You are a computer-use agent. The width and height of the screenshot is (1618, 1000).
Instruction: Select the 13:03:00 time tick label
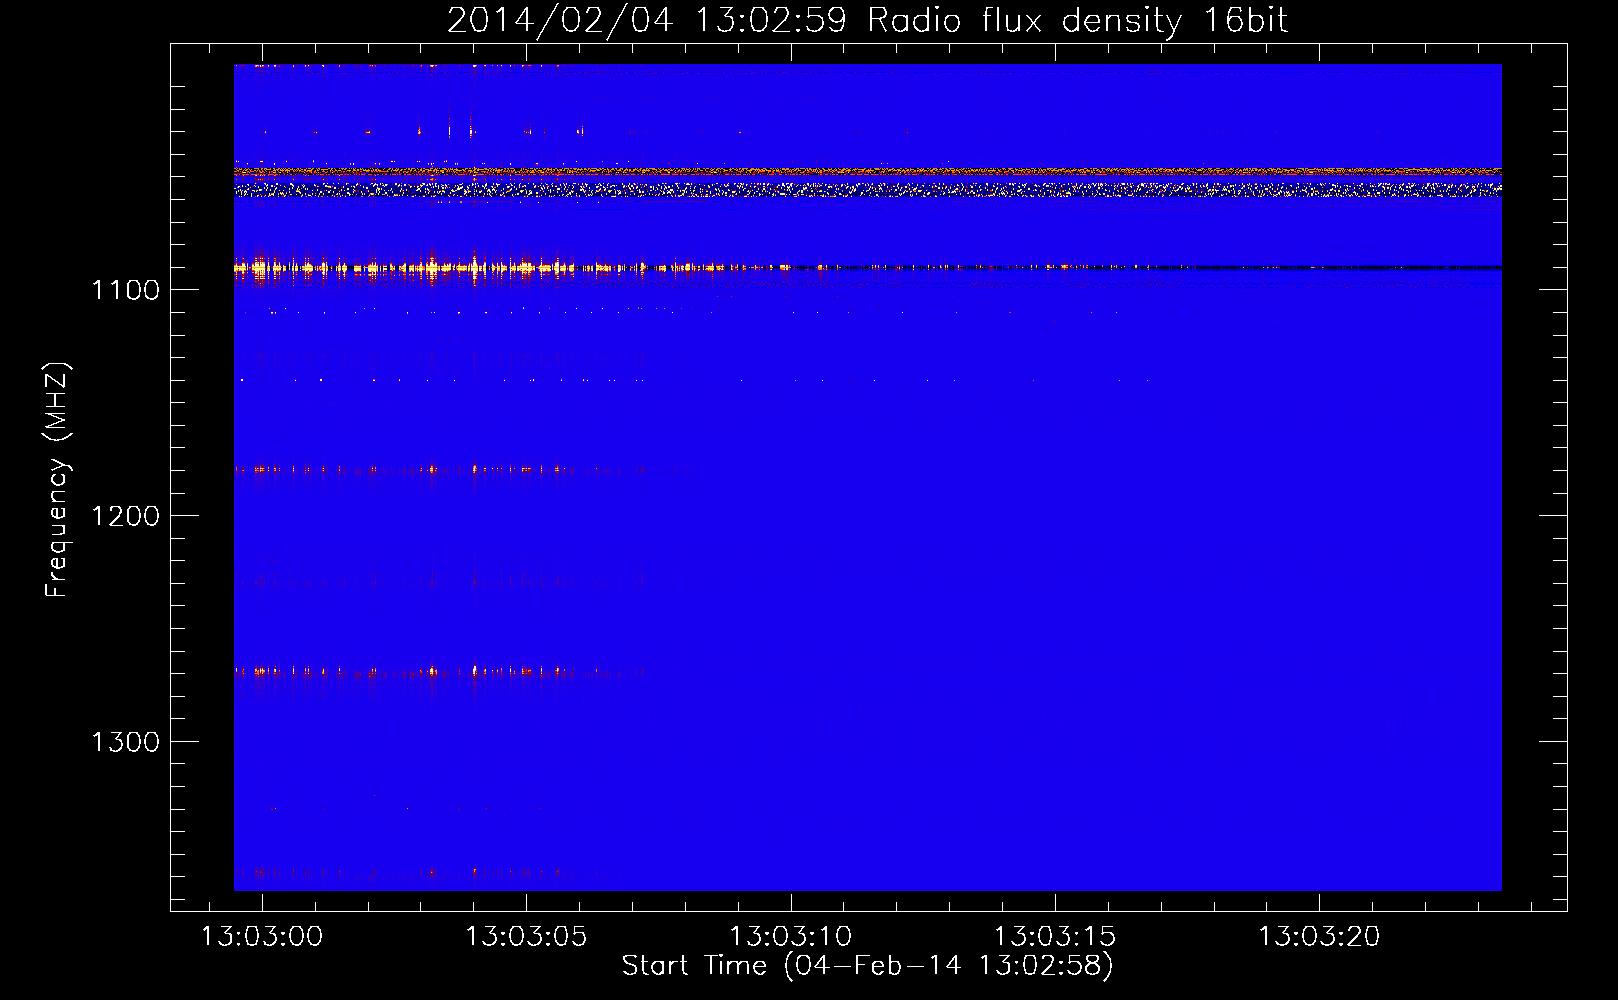262,937
